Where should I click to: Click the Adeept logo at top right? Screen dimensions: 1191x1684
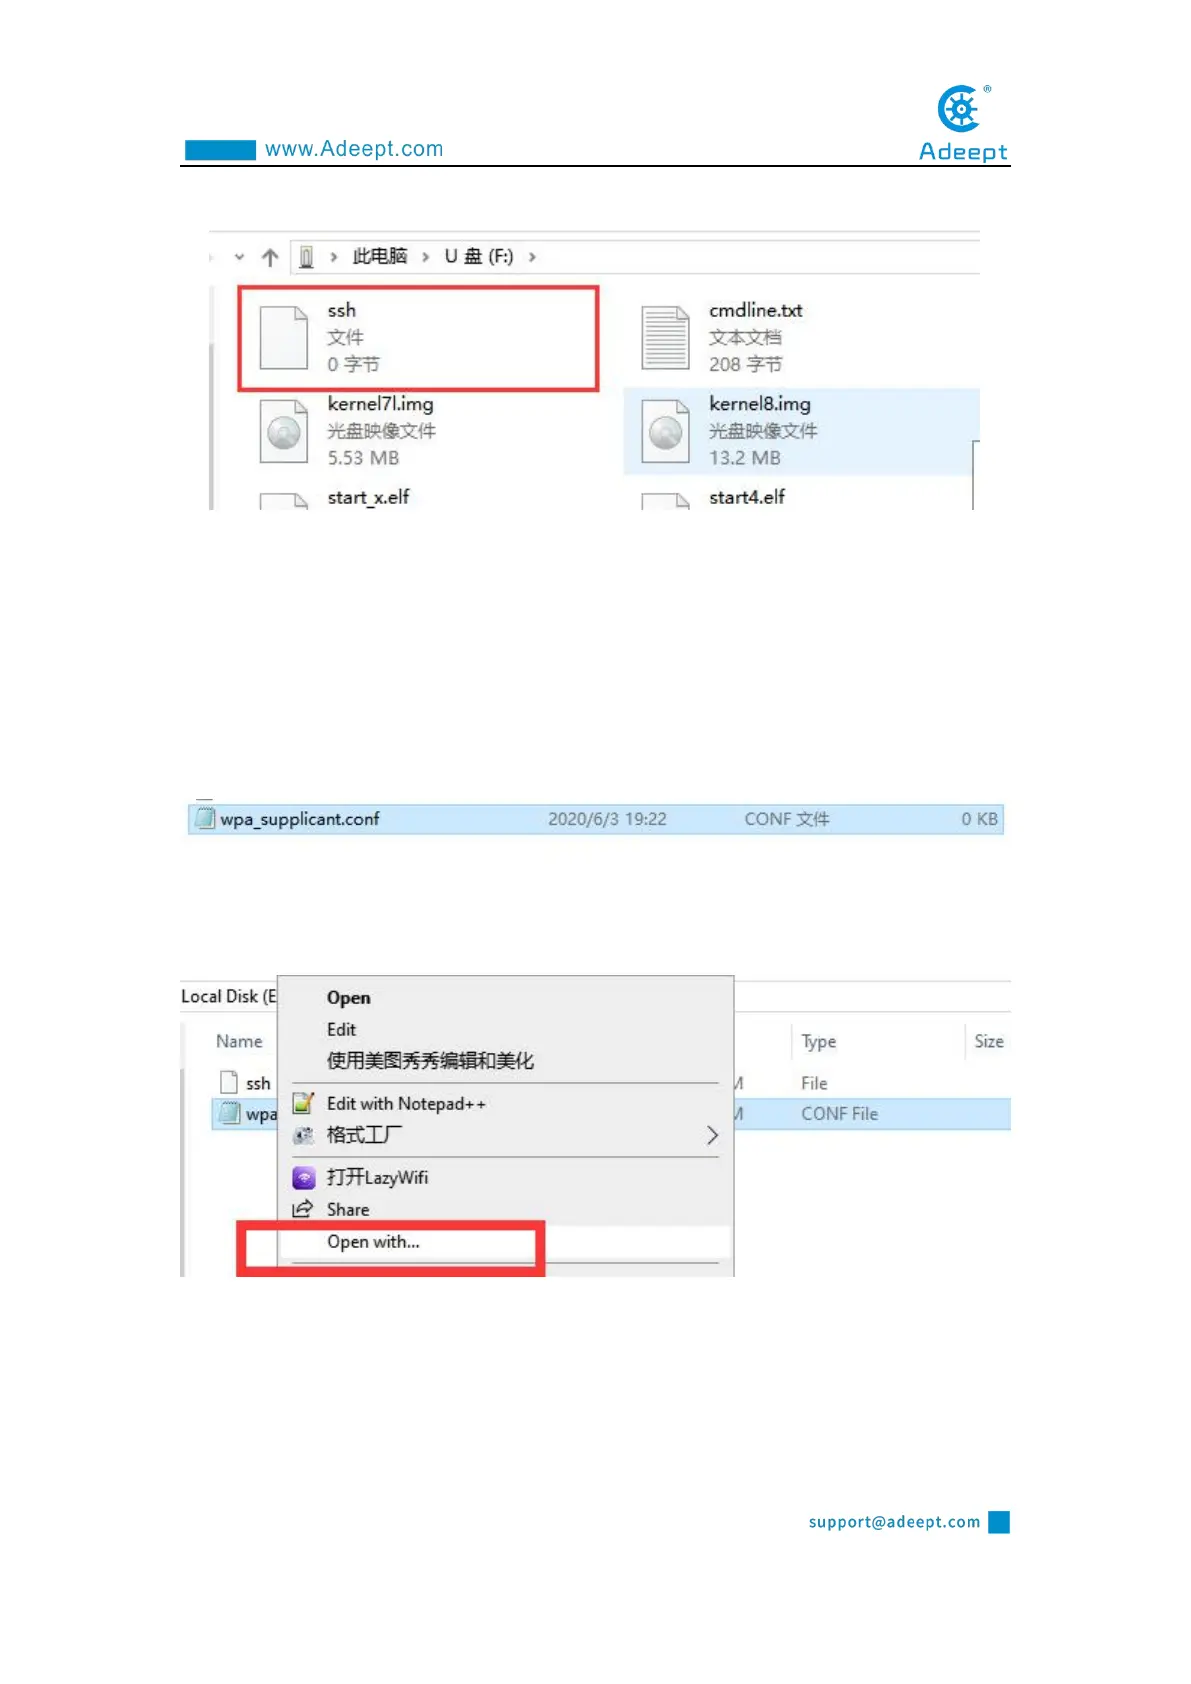(x=964, y=124)
